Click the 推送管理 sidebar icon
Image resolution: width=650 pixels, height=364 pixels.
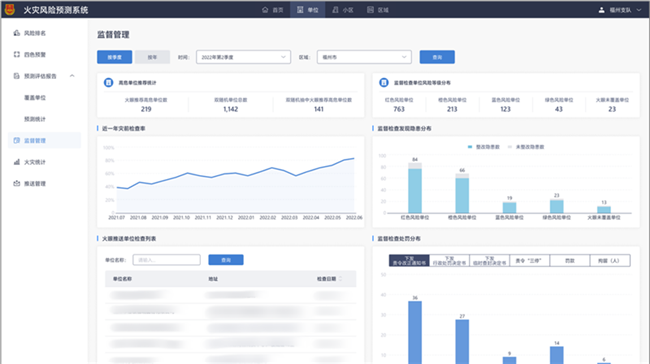[17, 183]
